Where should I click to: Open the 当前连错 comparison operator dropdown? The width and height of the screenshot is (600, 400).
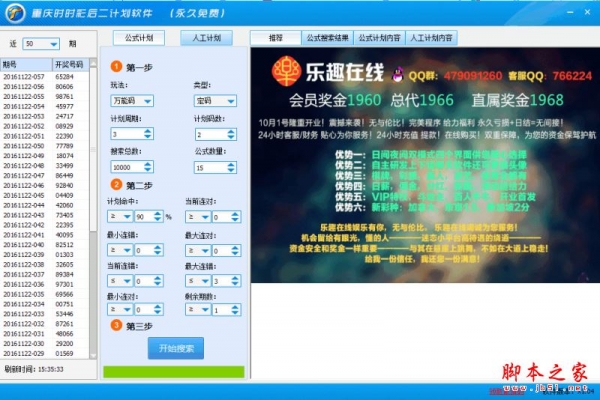click(120, 281)
